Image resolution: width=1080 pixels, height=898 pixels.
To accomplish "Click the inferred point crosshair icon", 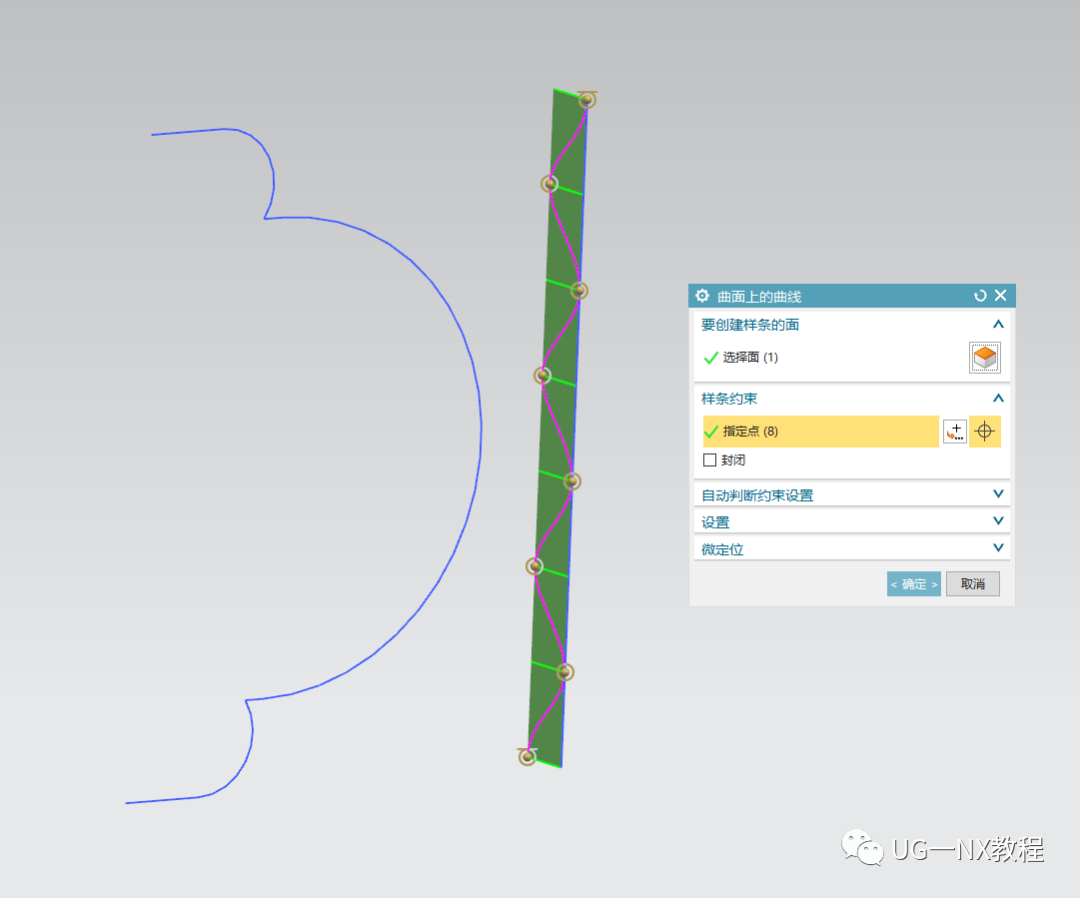I will click(x=985, y=432).
